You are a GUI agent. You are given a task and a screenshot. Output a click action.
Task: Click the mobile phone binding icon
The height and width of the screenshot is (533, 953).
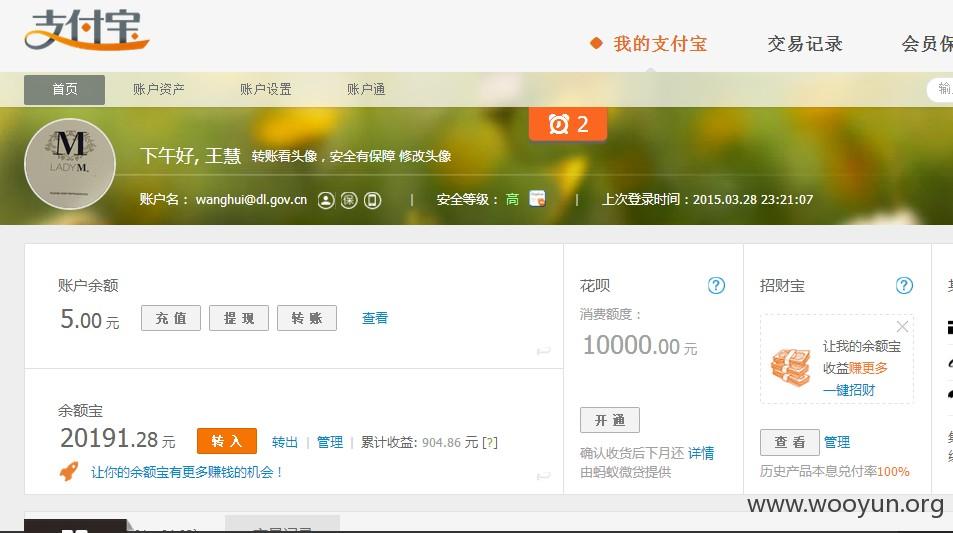373,200
